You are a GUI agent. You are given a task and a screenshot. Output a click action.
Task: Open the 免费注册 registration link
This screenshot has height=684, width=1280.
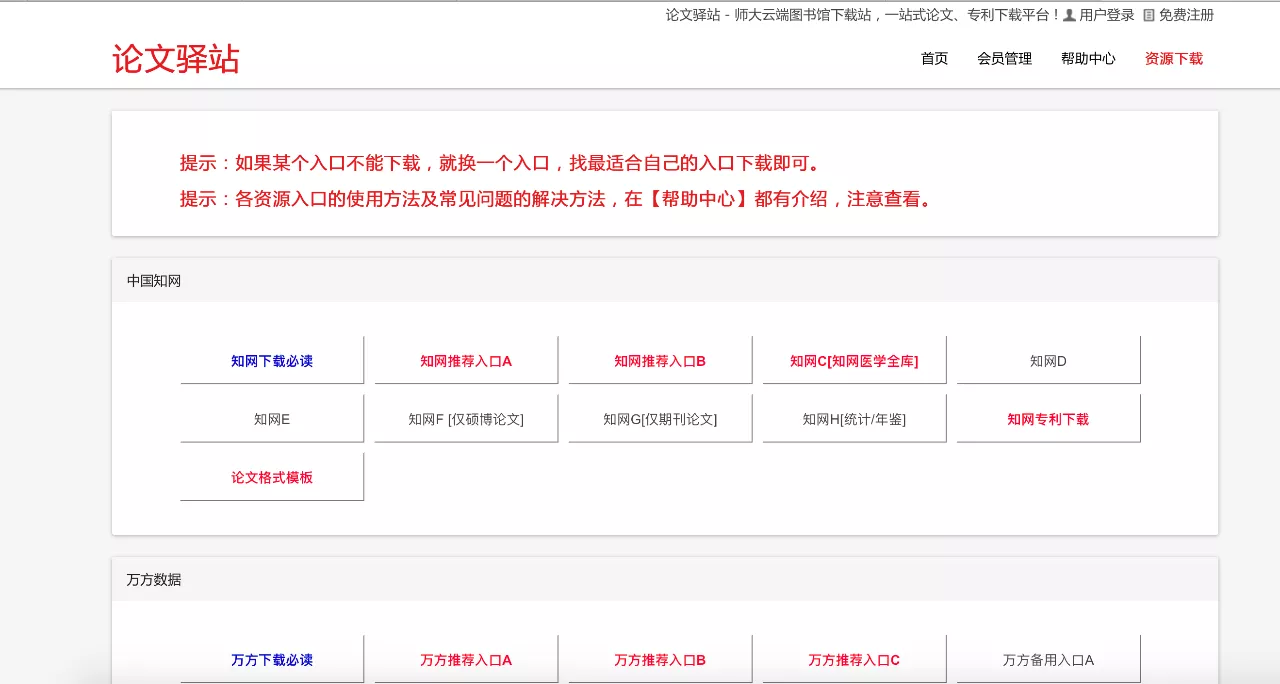click(x=1186, y=15)
